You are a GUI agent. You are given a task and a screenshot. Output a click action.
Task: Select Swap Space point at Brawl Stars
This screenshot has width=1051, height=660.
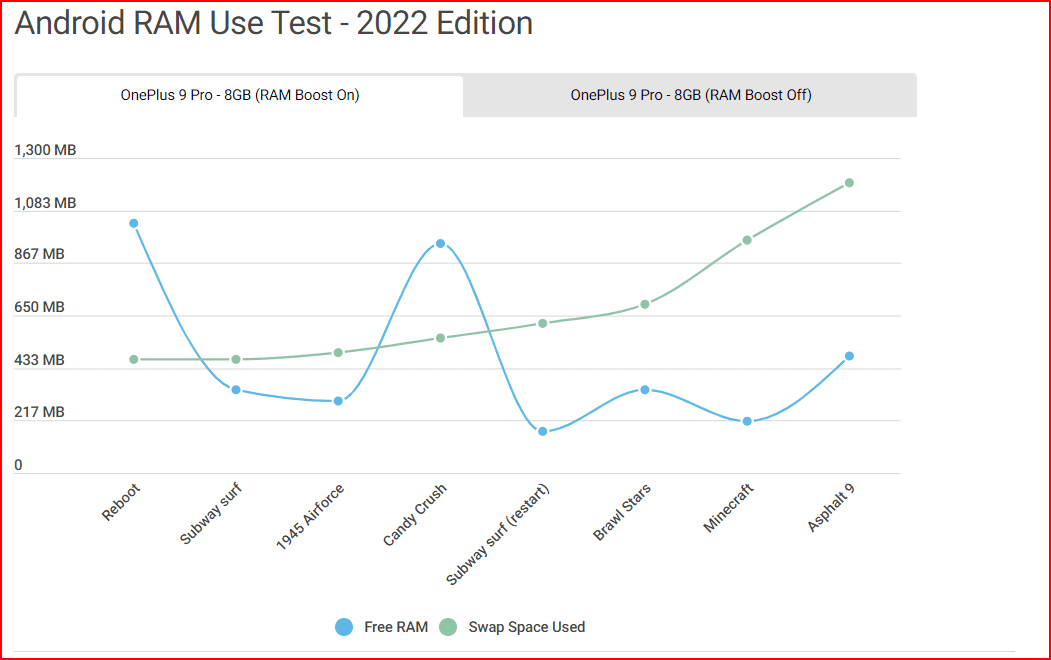pos(645,304)
